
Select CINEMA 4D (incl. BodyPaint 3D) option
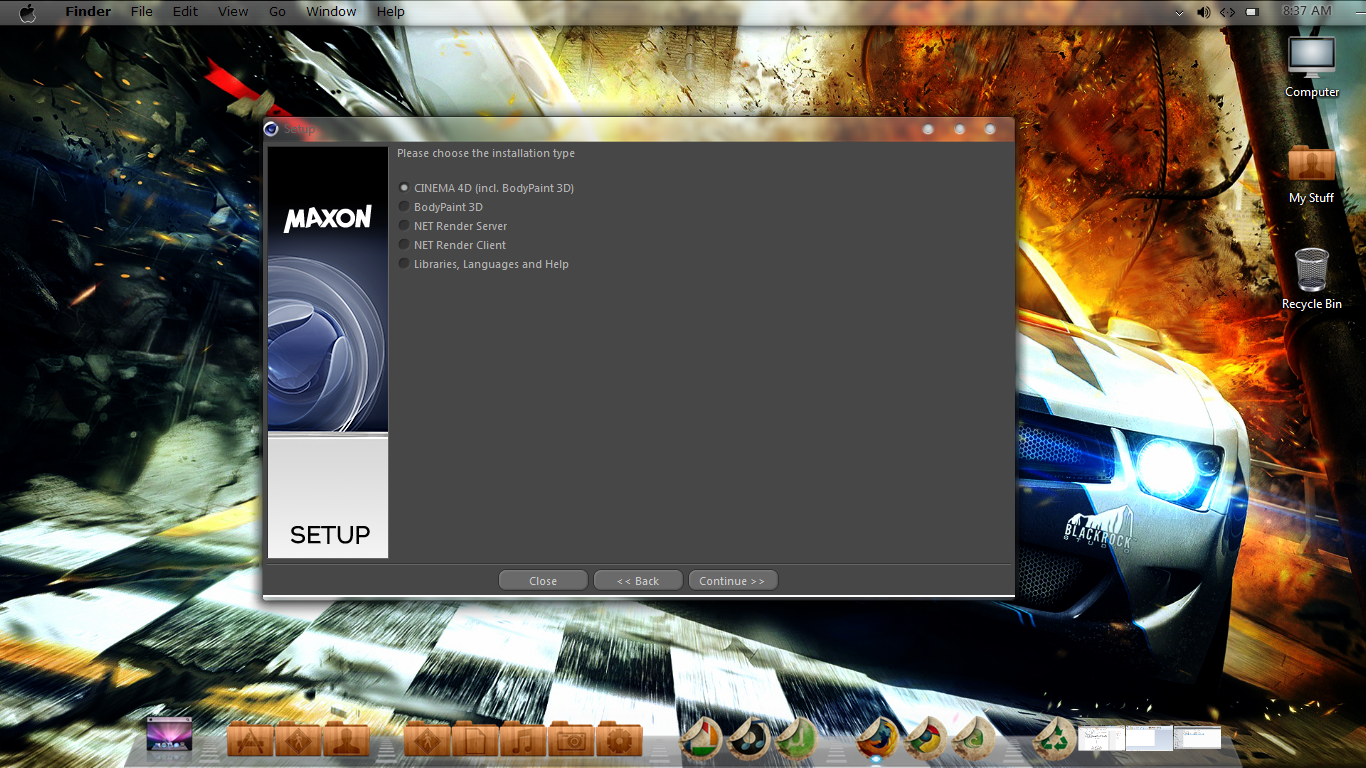click(486, 188)
